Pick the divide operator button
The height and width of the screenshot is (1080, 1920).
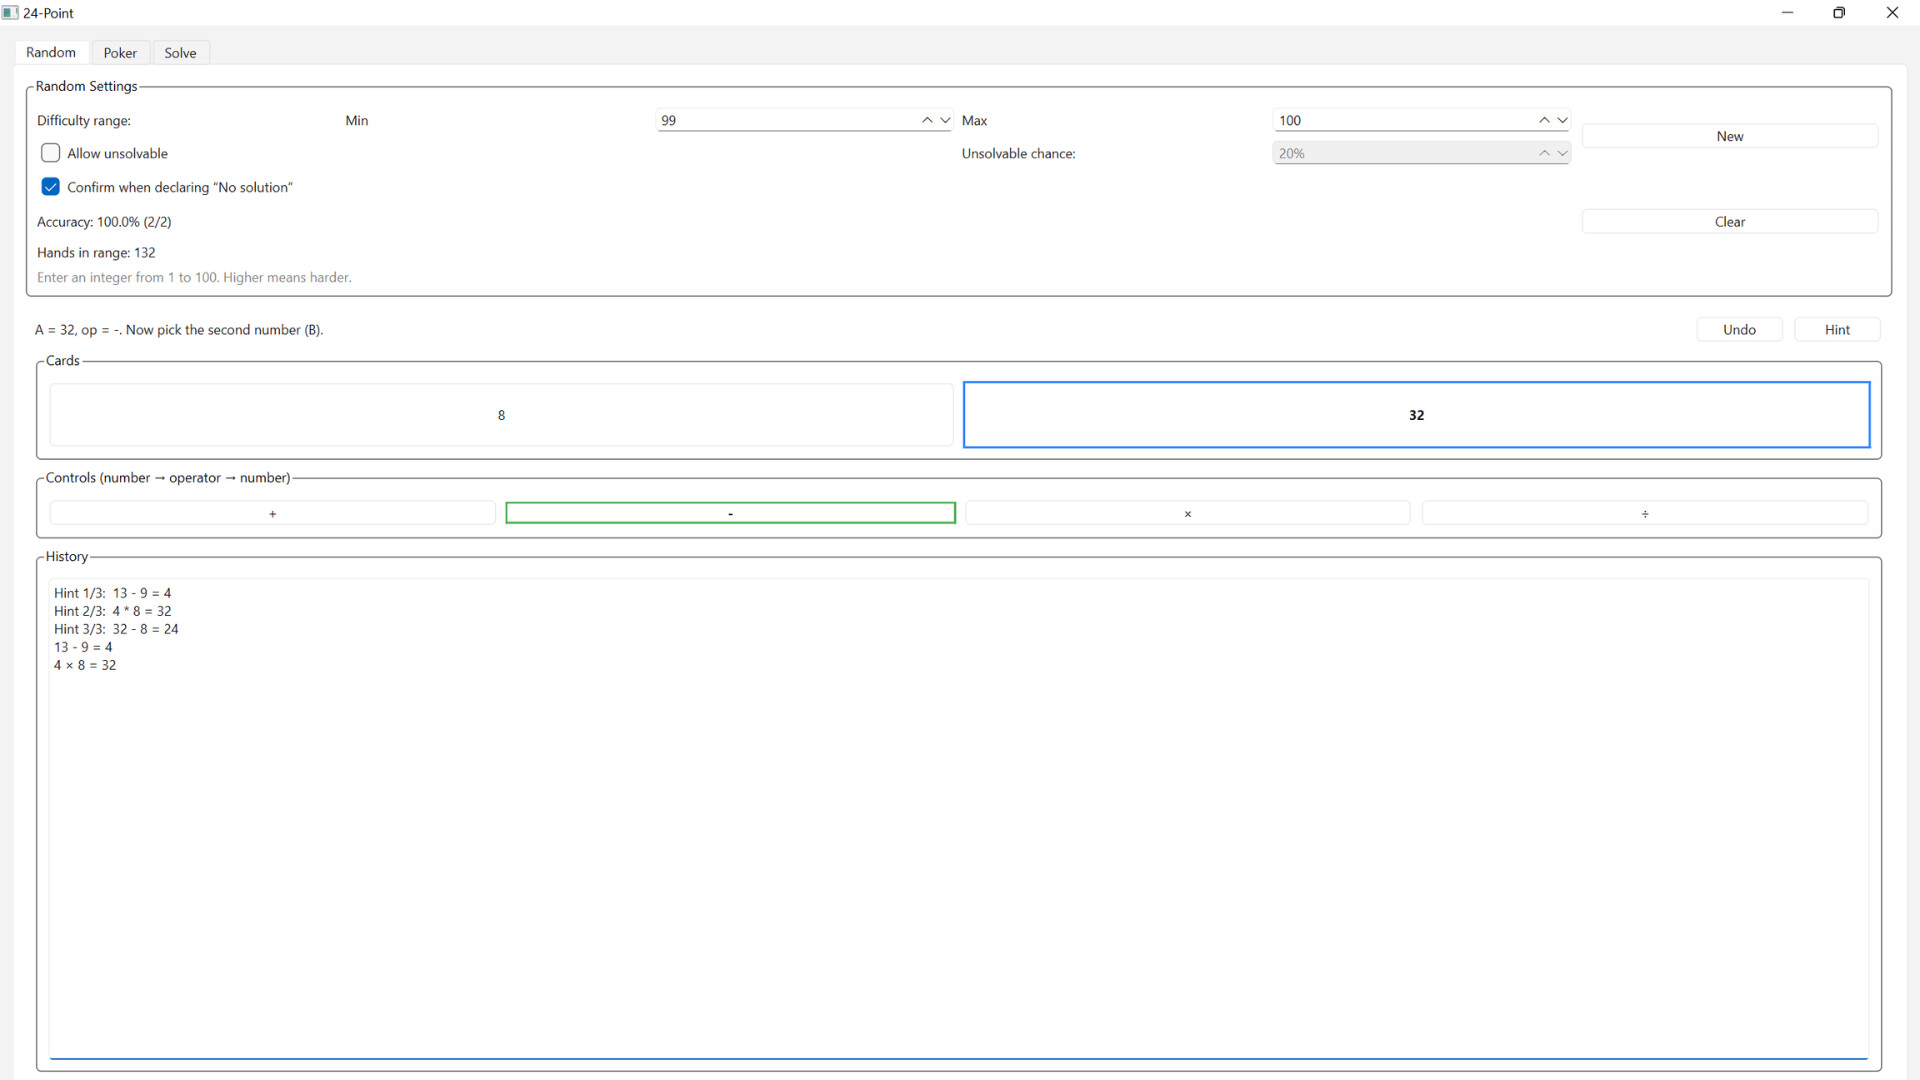1644,513
